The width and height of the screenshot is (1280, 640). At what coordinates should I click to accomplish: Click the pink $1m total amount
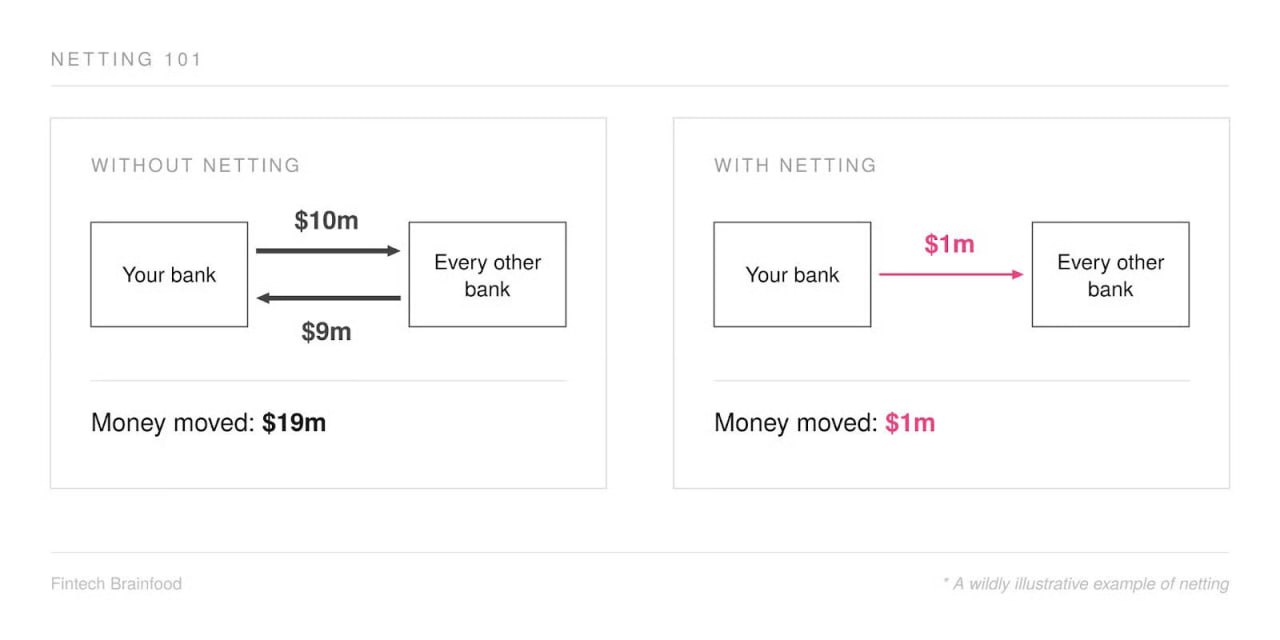pos(910,423)
